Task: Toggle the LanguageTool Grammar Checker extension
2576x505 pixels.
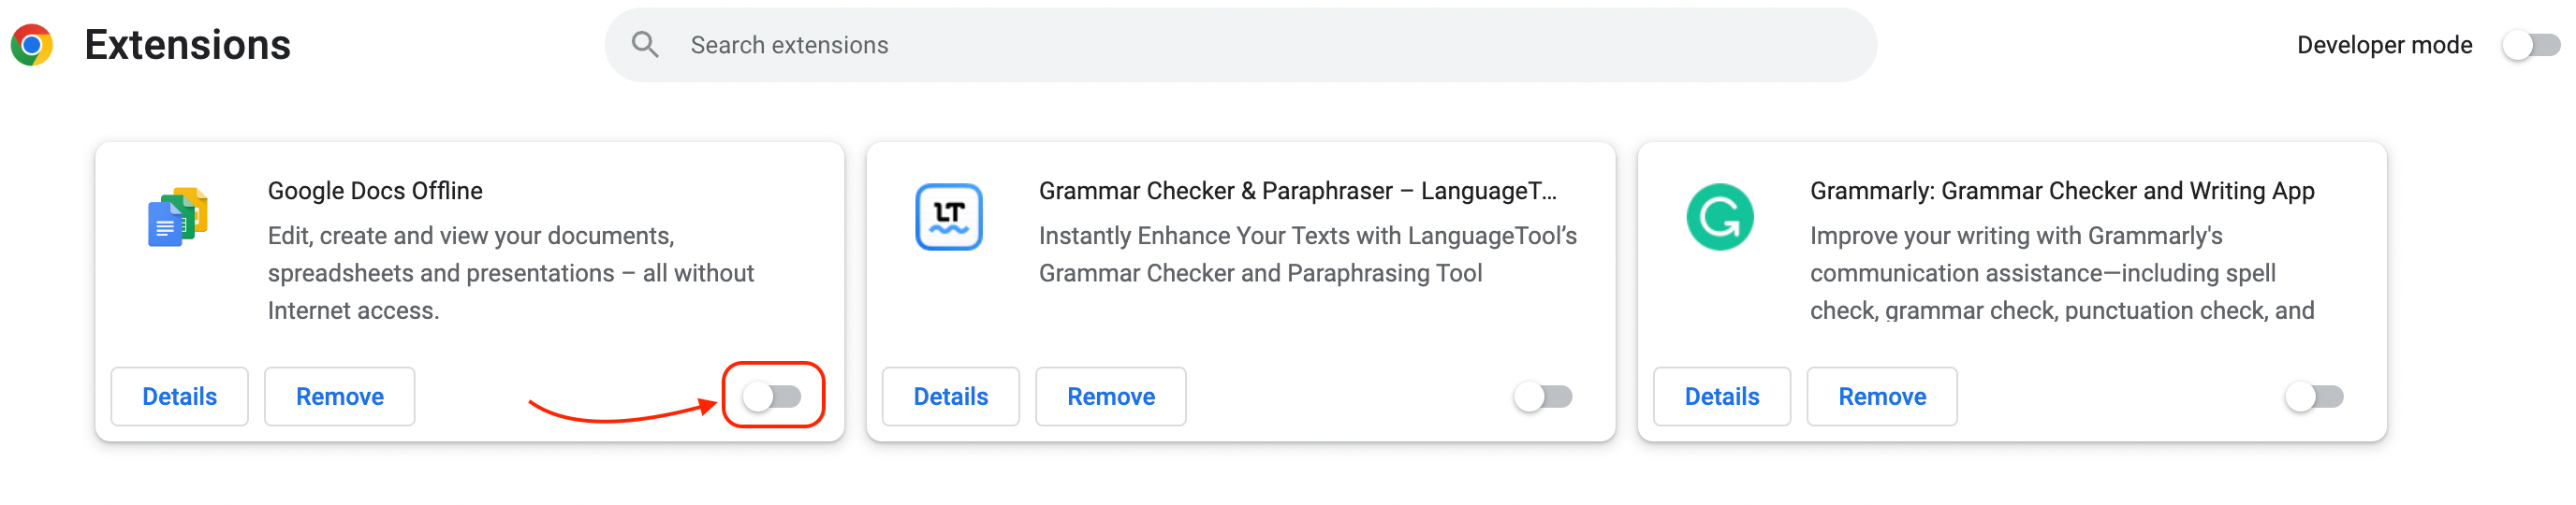Action: [x=1543, y=397]
